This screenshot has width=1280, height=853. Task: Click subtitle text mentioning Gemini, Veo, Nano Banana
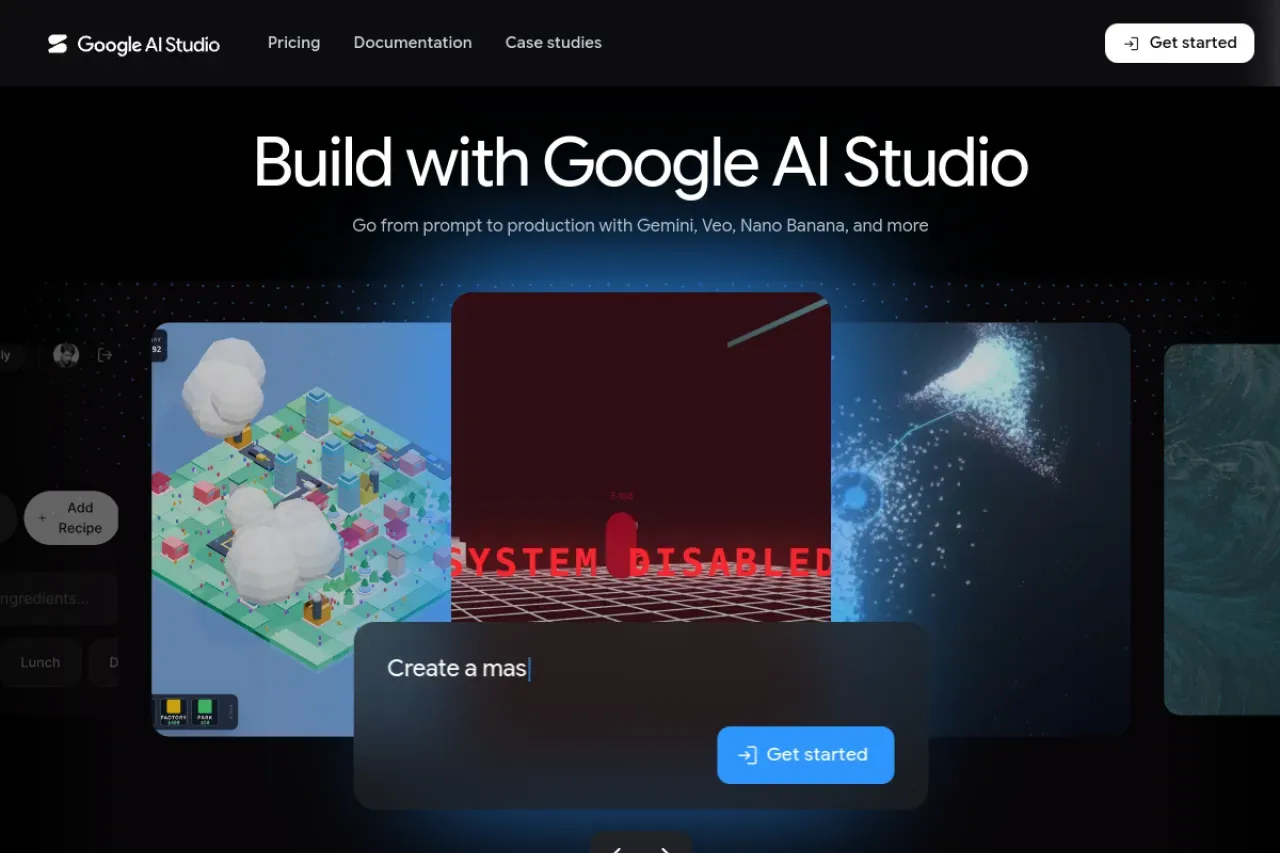[640, 226]
